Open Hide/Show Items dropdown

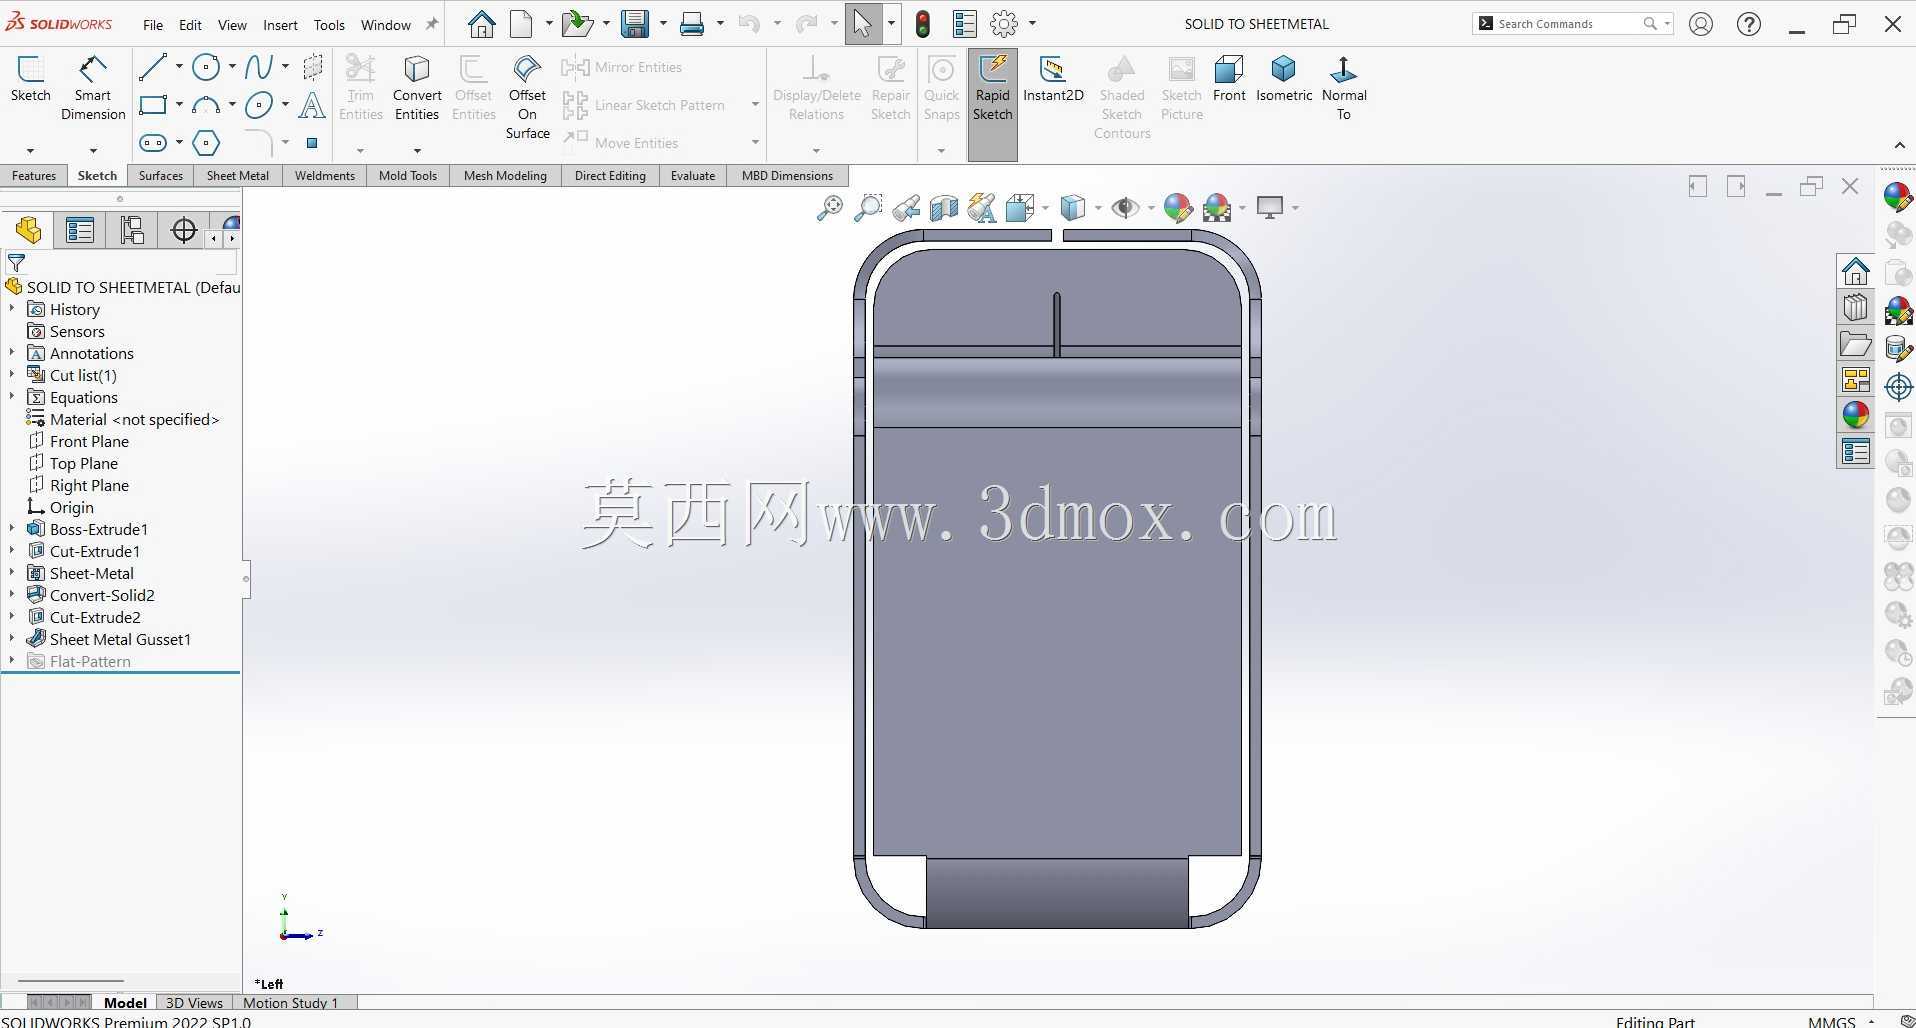tap(1151, 208)
